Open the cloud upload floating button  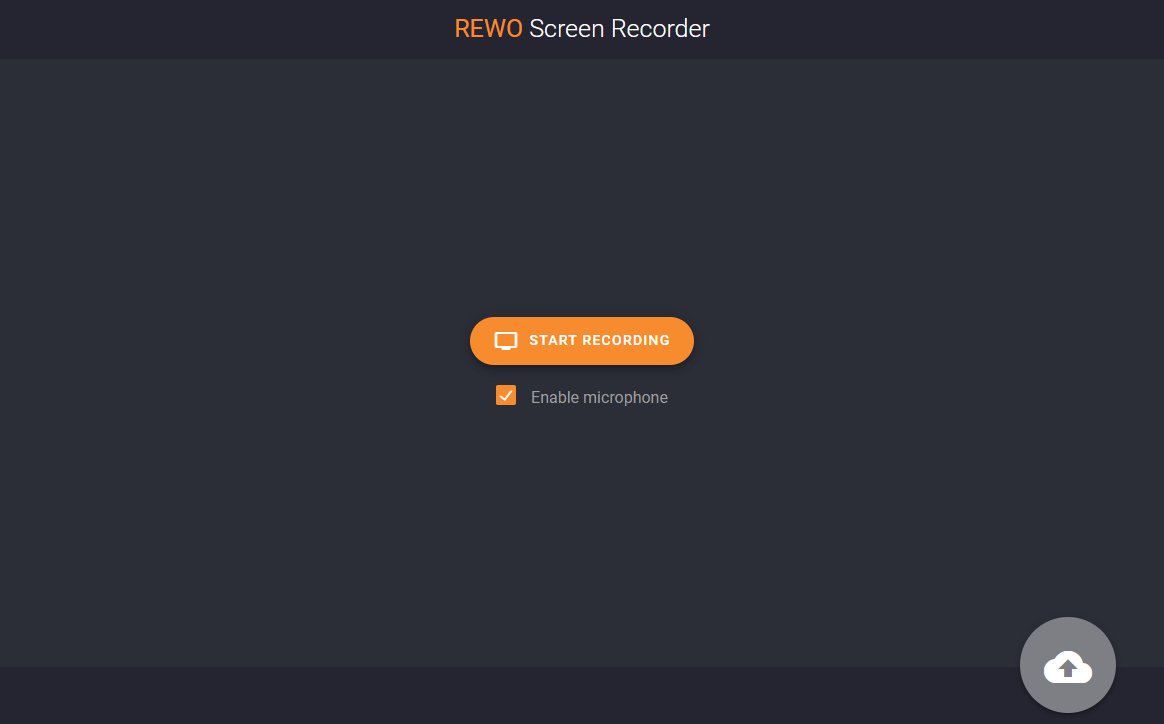pyautogui.click(x=1067, y=665)
